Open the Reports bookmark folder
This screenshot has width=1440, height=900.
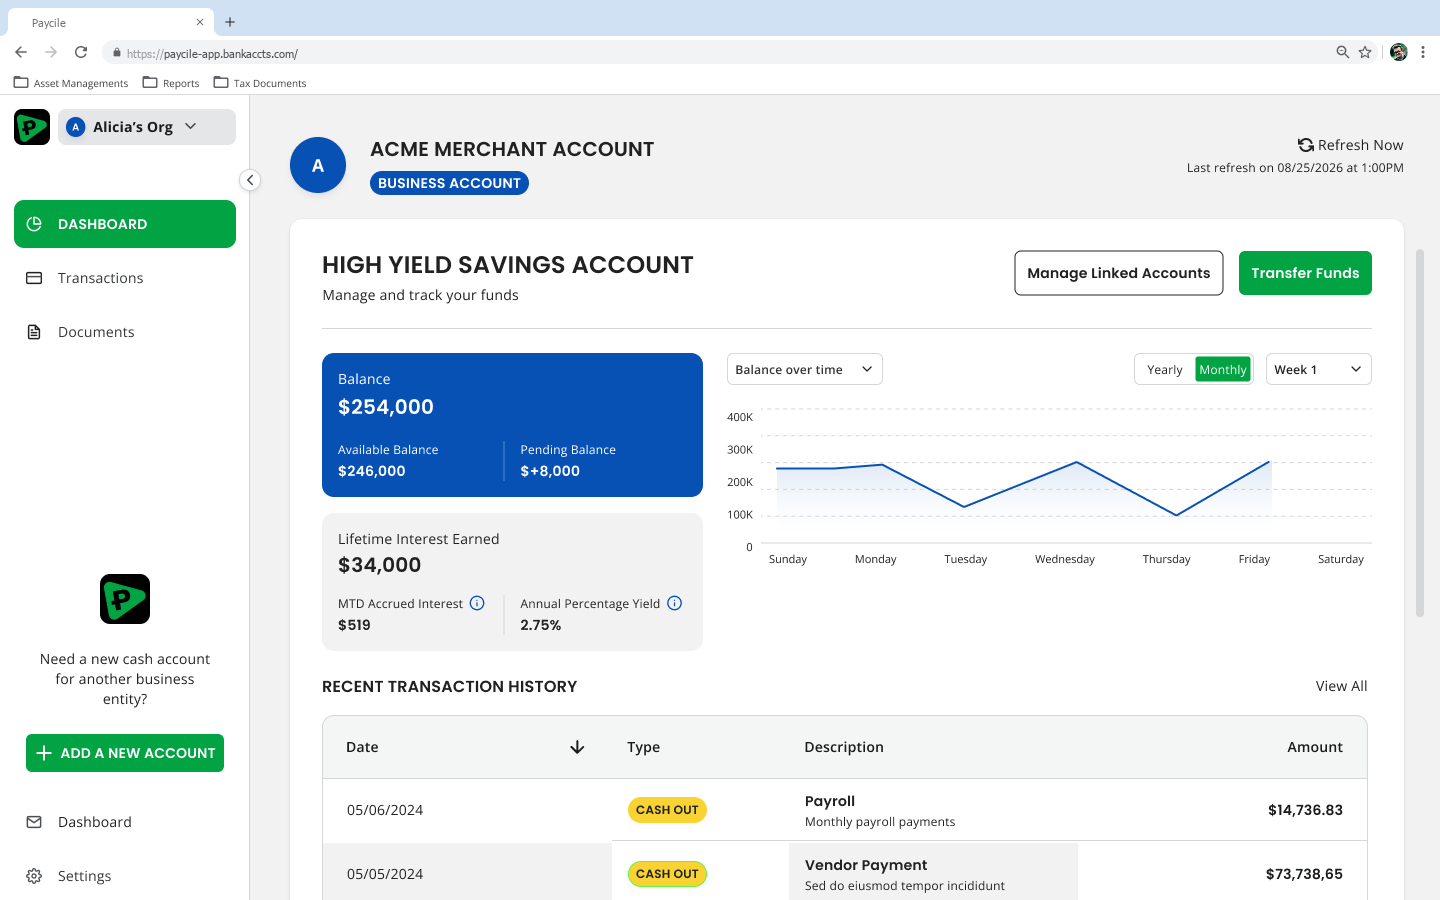tap(171, 83)
